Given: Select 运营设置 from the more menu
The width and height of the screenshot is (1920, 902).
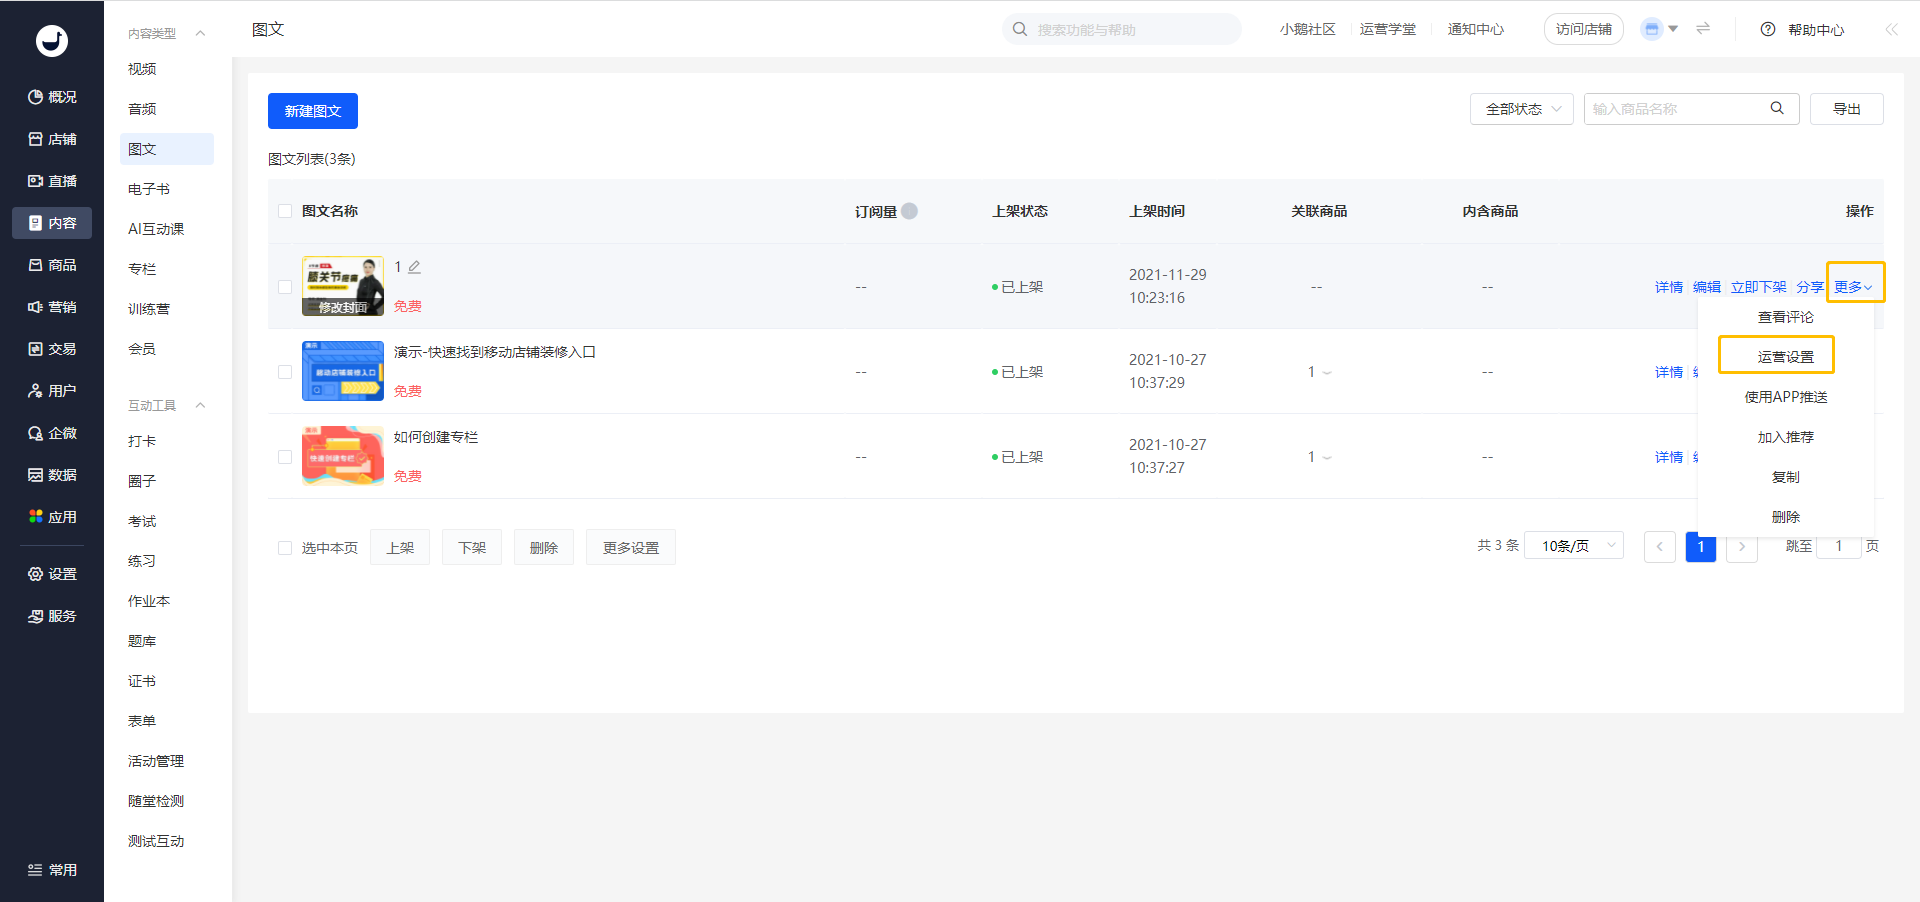Looking at the screenshot, I should point(1785,357).
